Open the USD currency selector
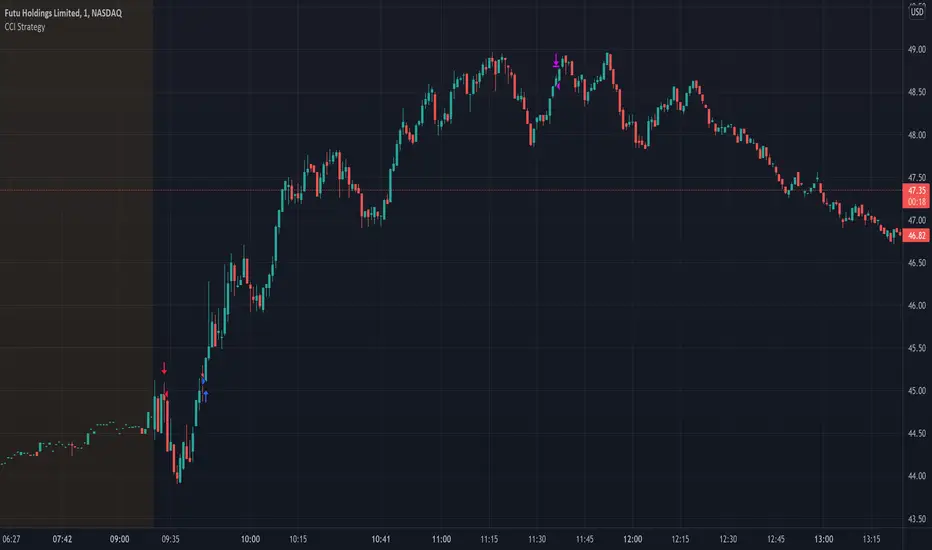 (x=915, y=12)
